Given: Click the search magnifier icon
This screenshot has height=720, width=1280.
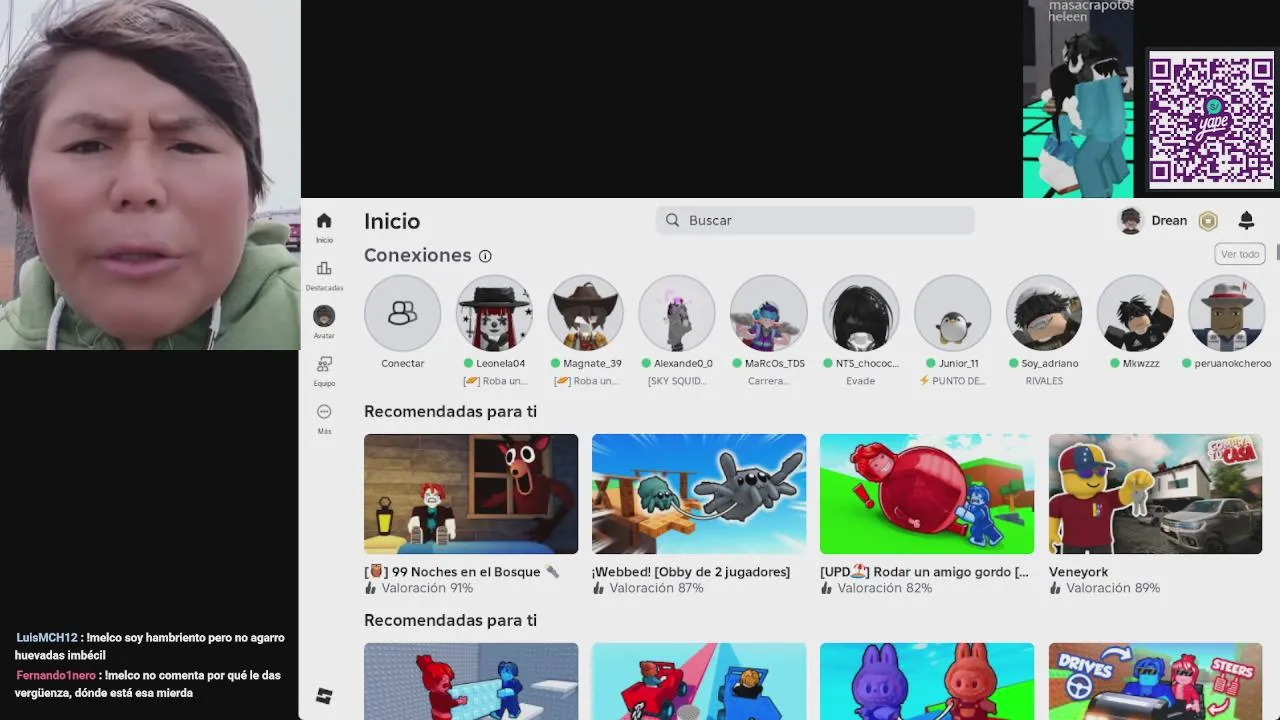Looking at the screenshot, I should (673, 220).
